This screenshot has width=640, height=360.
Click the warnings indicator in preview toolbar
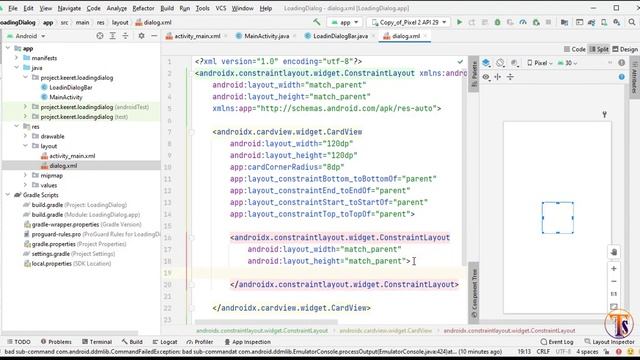622,63
